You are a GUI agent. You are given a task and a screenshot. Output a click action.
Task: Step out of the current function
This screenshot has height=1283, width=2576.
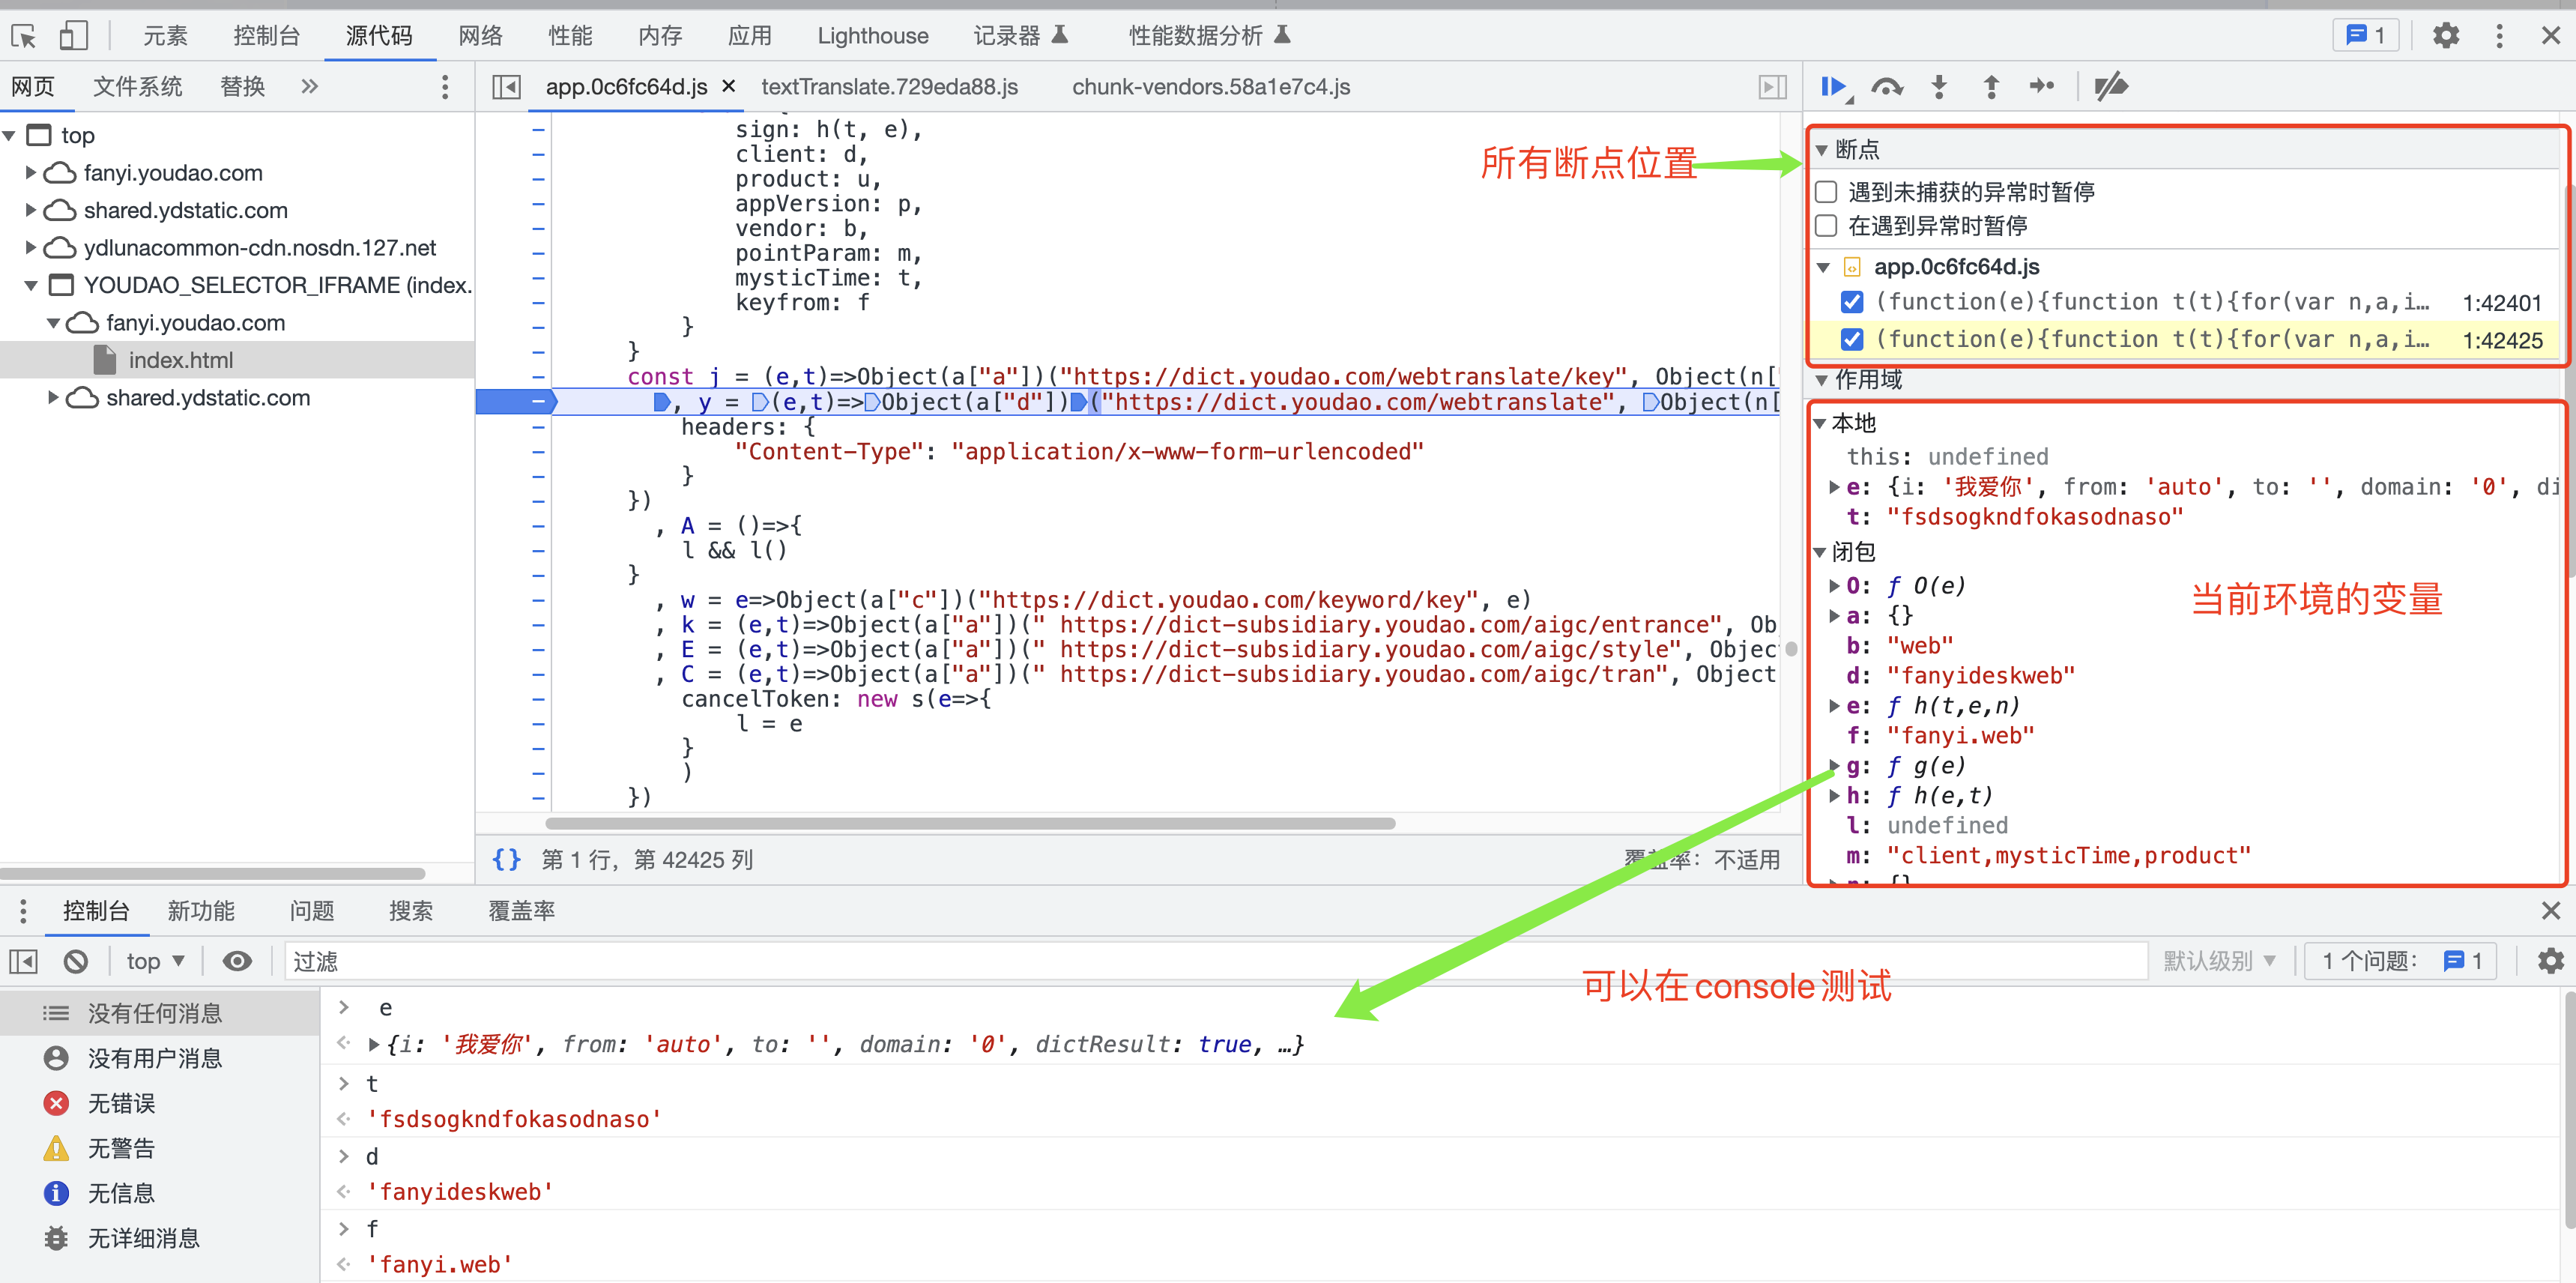[1991, 87]
